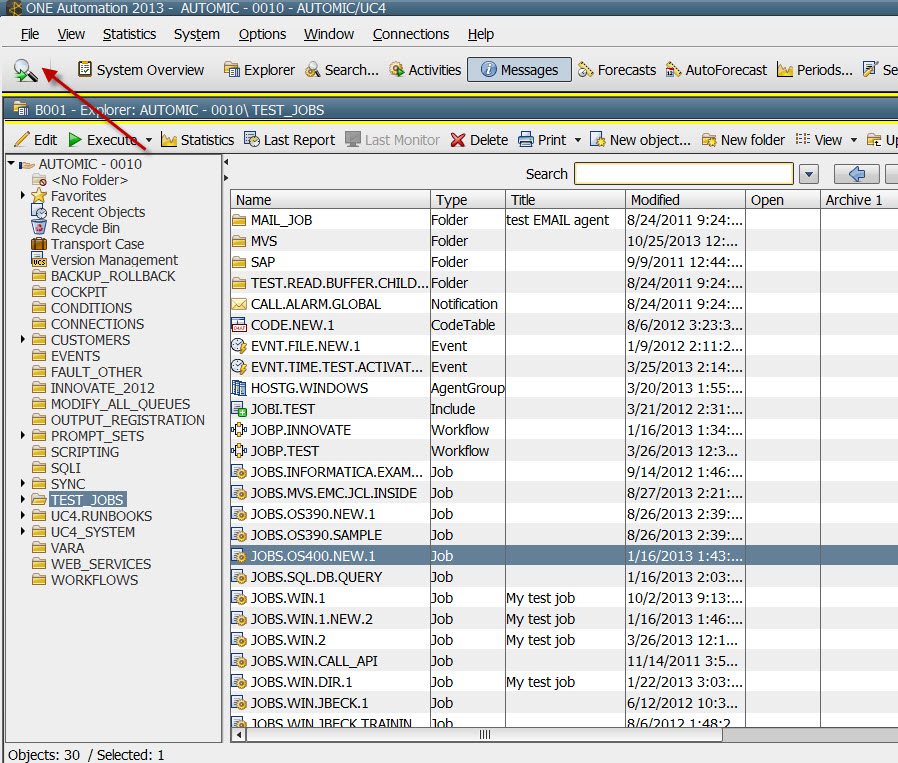Open the Connections menu

pos(411,34)
